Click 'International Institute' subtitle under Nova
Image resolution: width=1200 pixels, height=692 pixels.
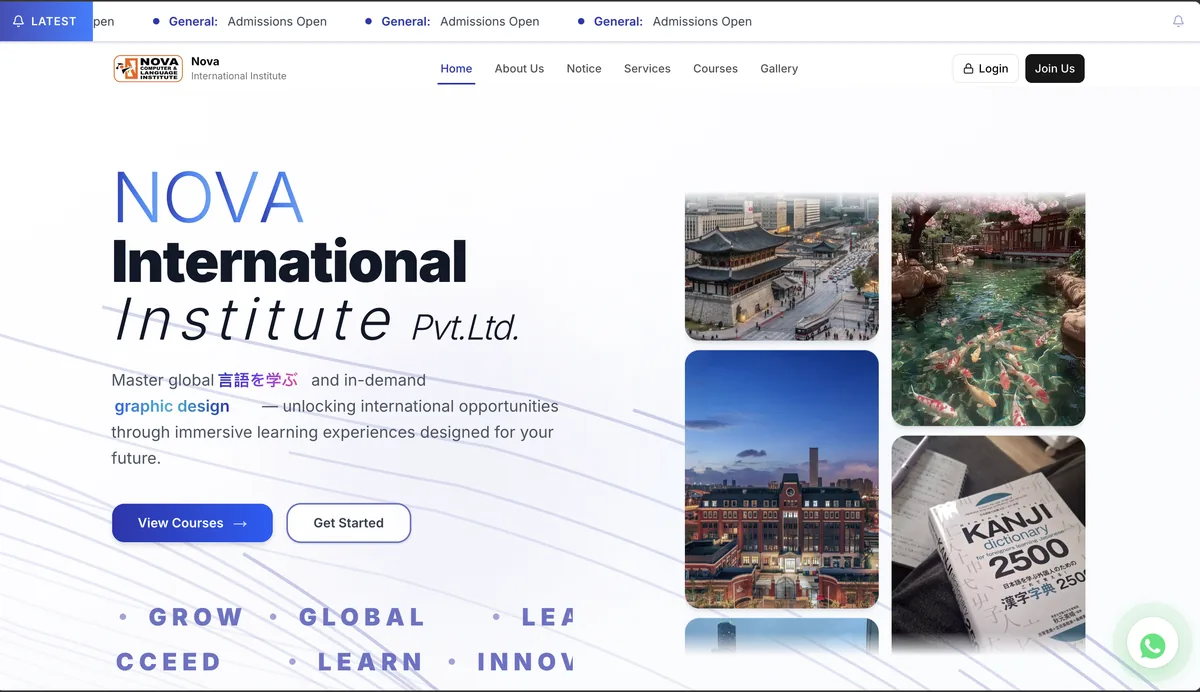pos(239,76)
